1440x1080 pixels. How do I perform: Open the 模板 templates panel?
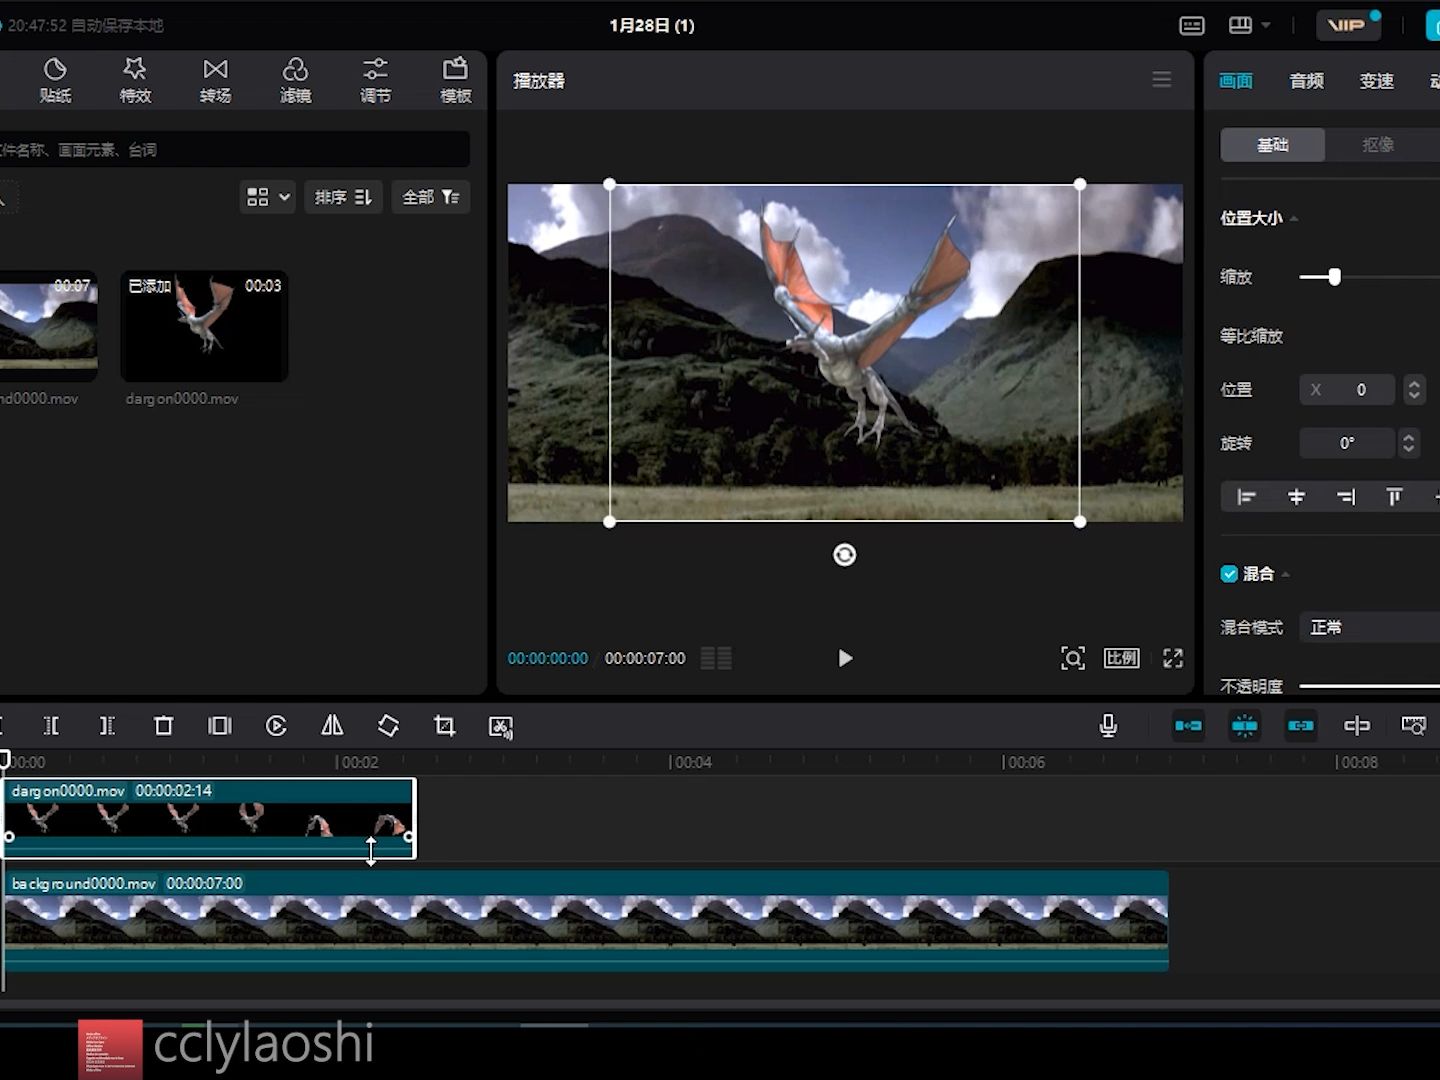coord(455,80)
